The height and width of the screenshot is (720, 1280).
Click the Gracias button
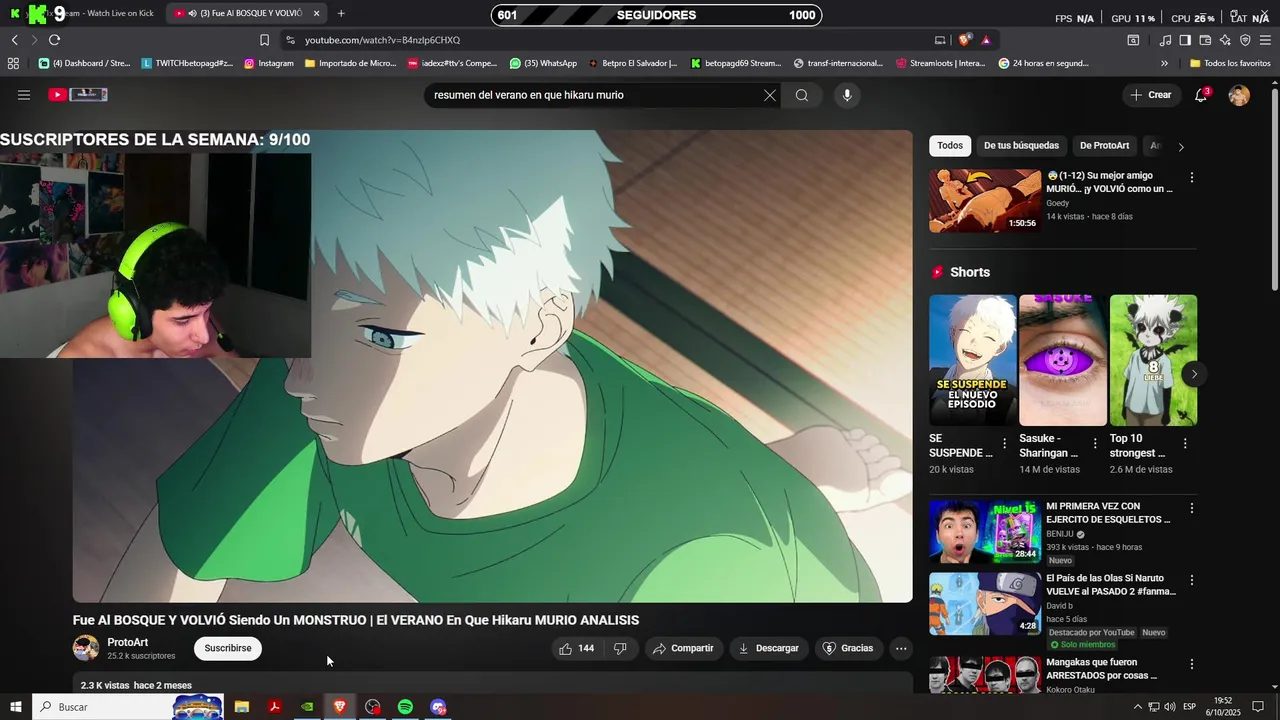(848, 648)
